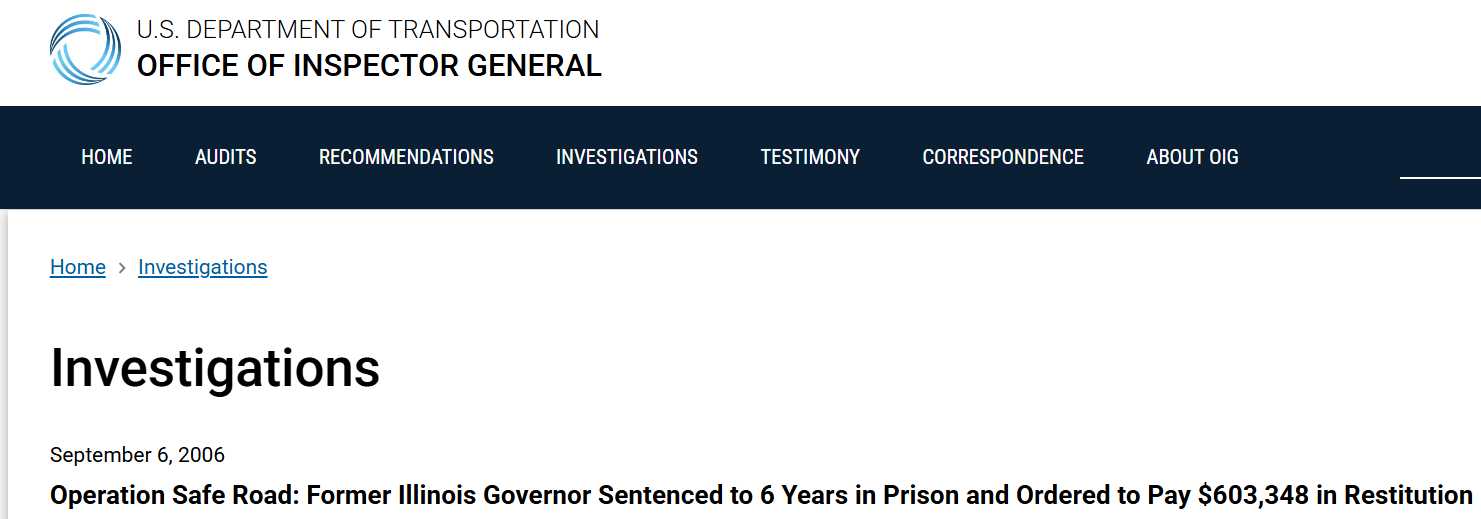Image resolution: width=1481 pixels, height=519 pixels.
Task: Open the About OIG menu item
Action: [x=1192, y=157]
